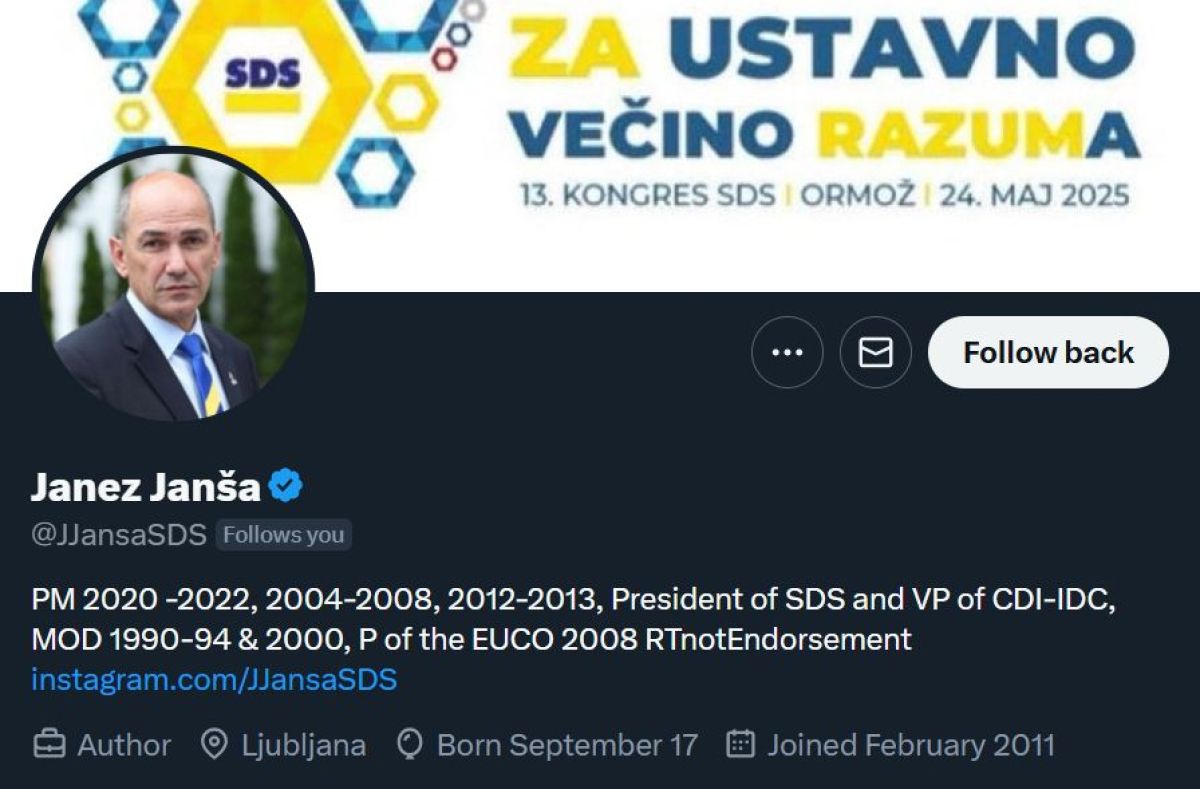This screenshot has height=789, width=1200.
Task: Click the briefcase icon beside Author
Action: (x=49, y=745)
